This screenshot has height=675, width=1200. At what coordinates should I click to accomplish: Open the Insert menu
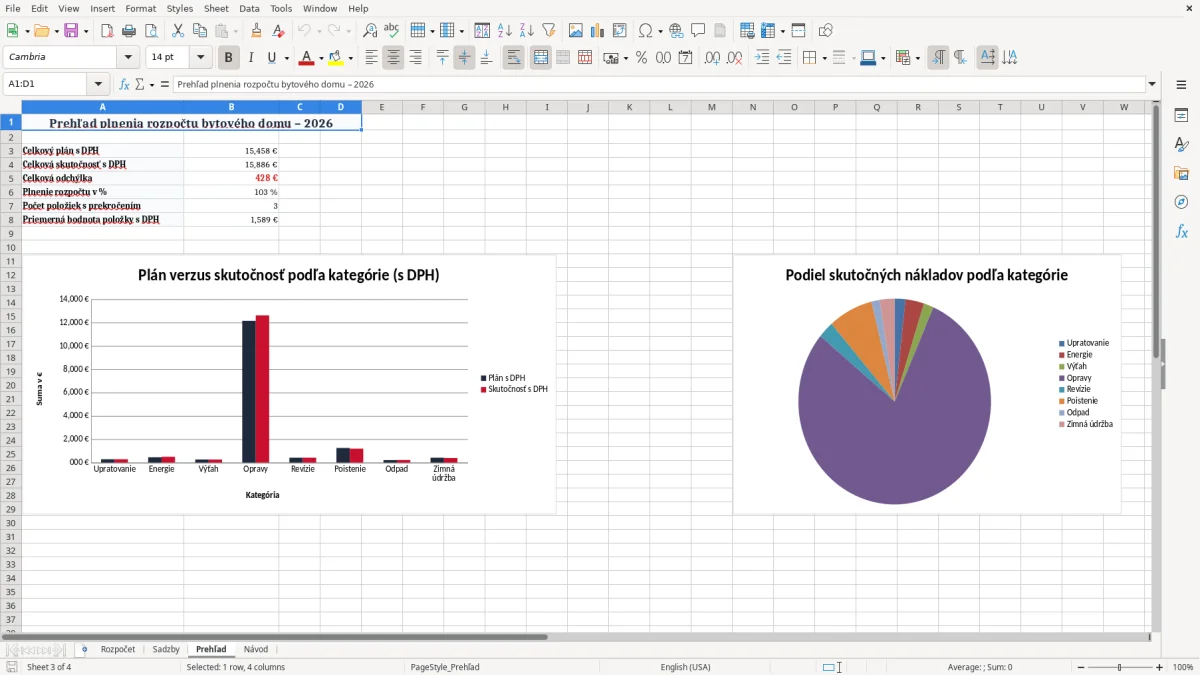tap(102, 8)
